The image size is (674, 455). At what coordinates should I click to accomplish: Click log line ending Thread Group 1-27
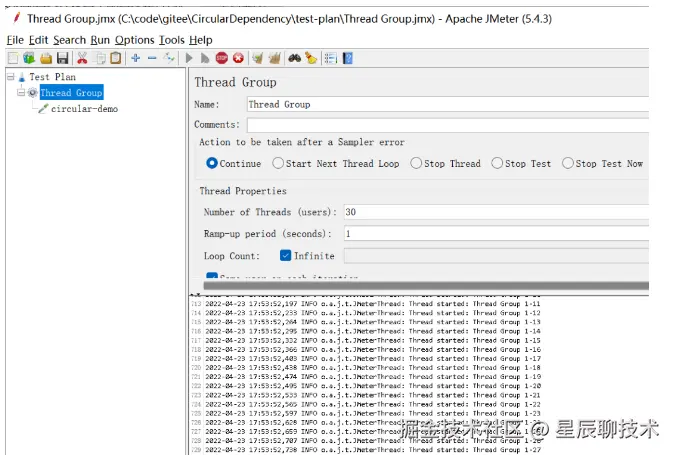373,450
